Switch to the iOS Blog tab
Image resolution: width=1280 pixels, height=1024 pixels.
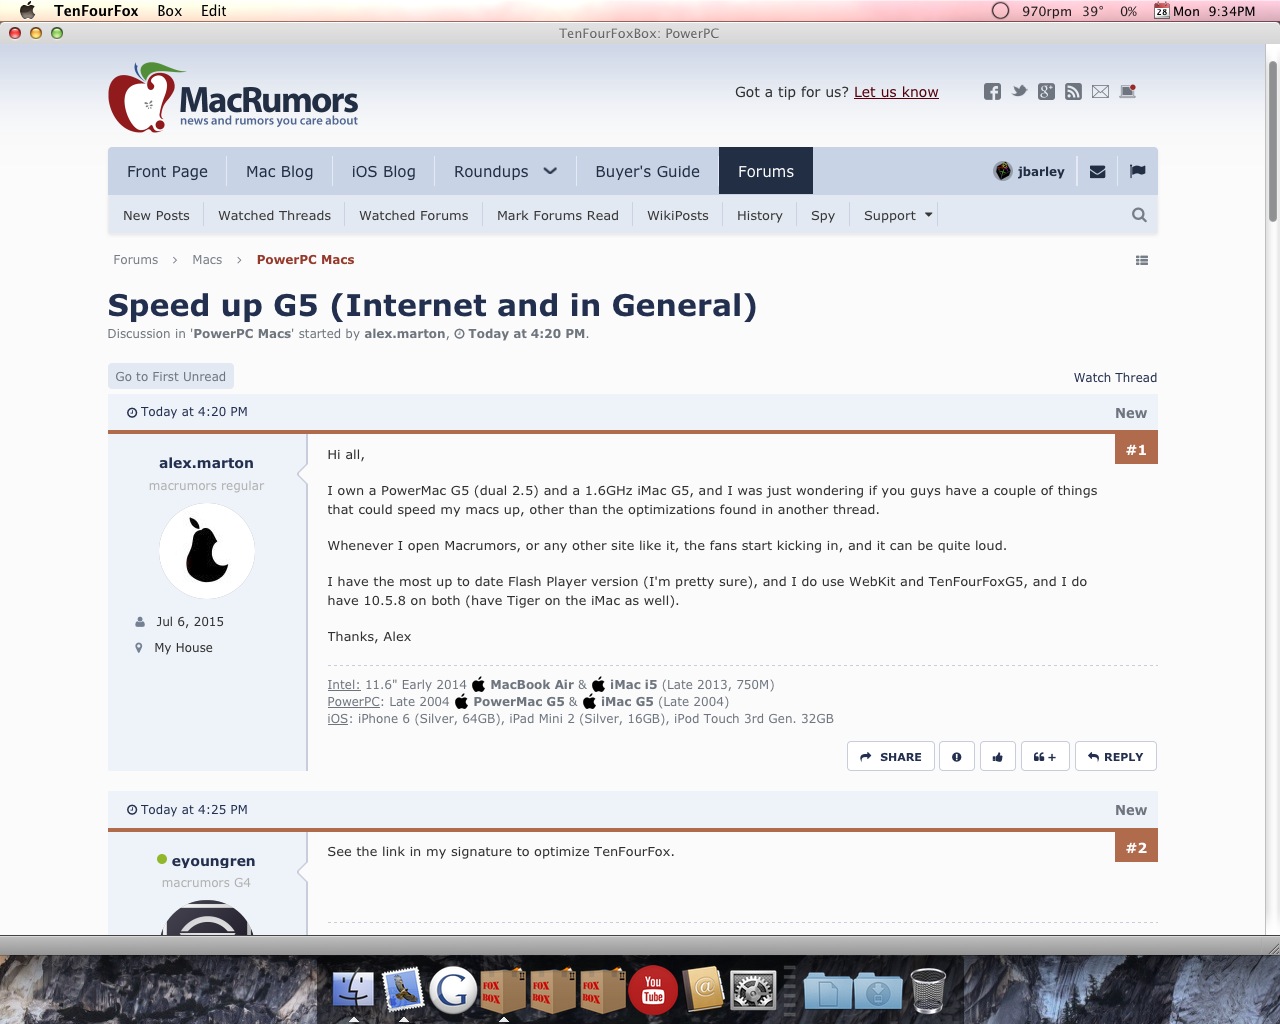(383, 171)
